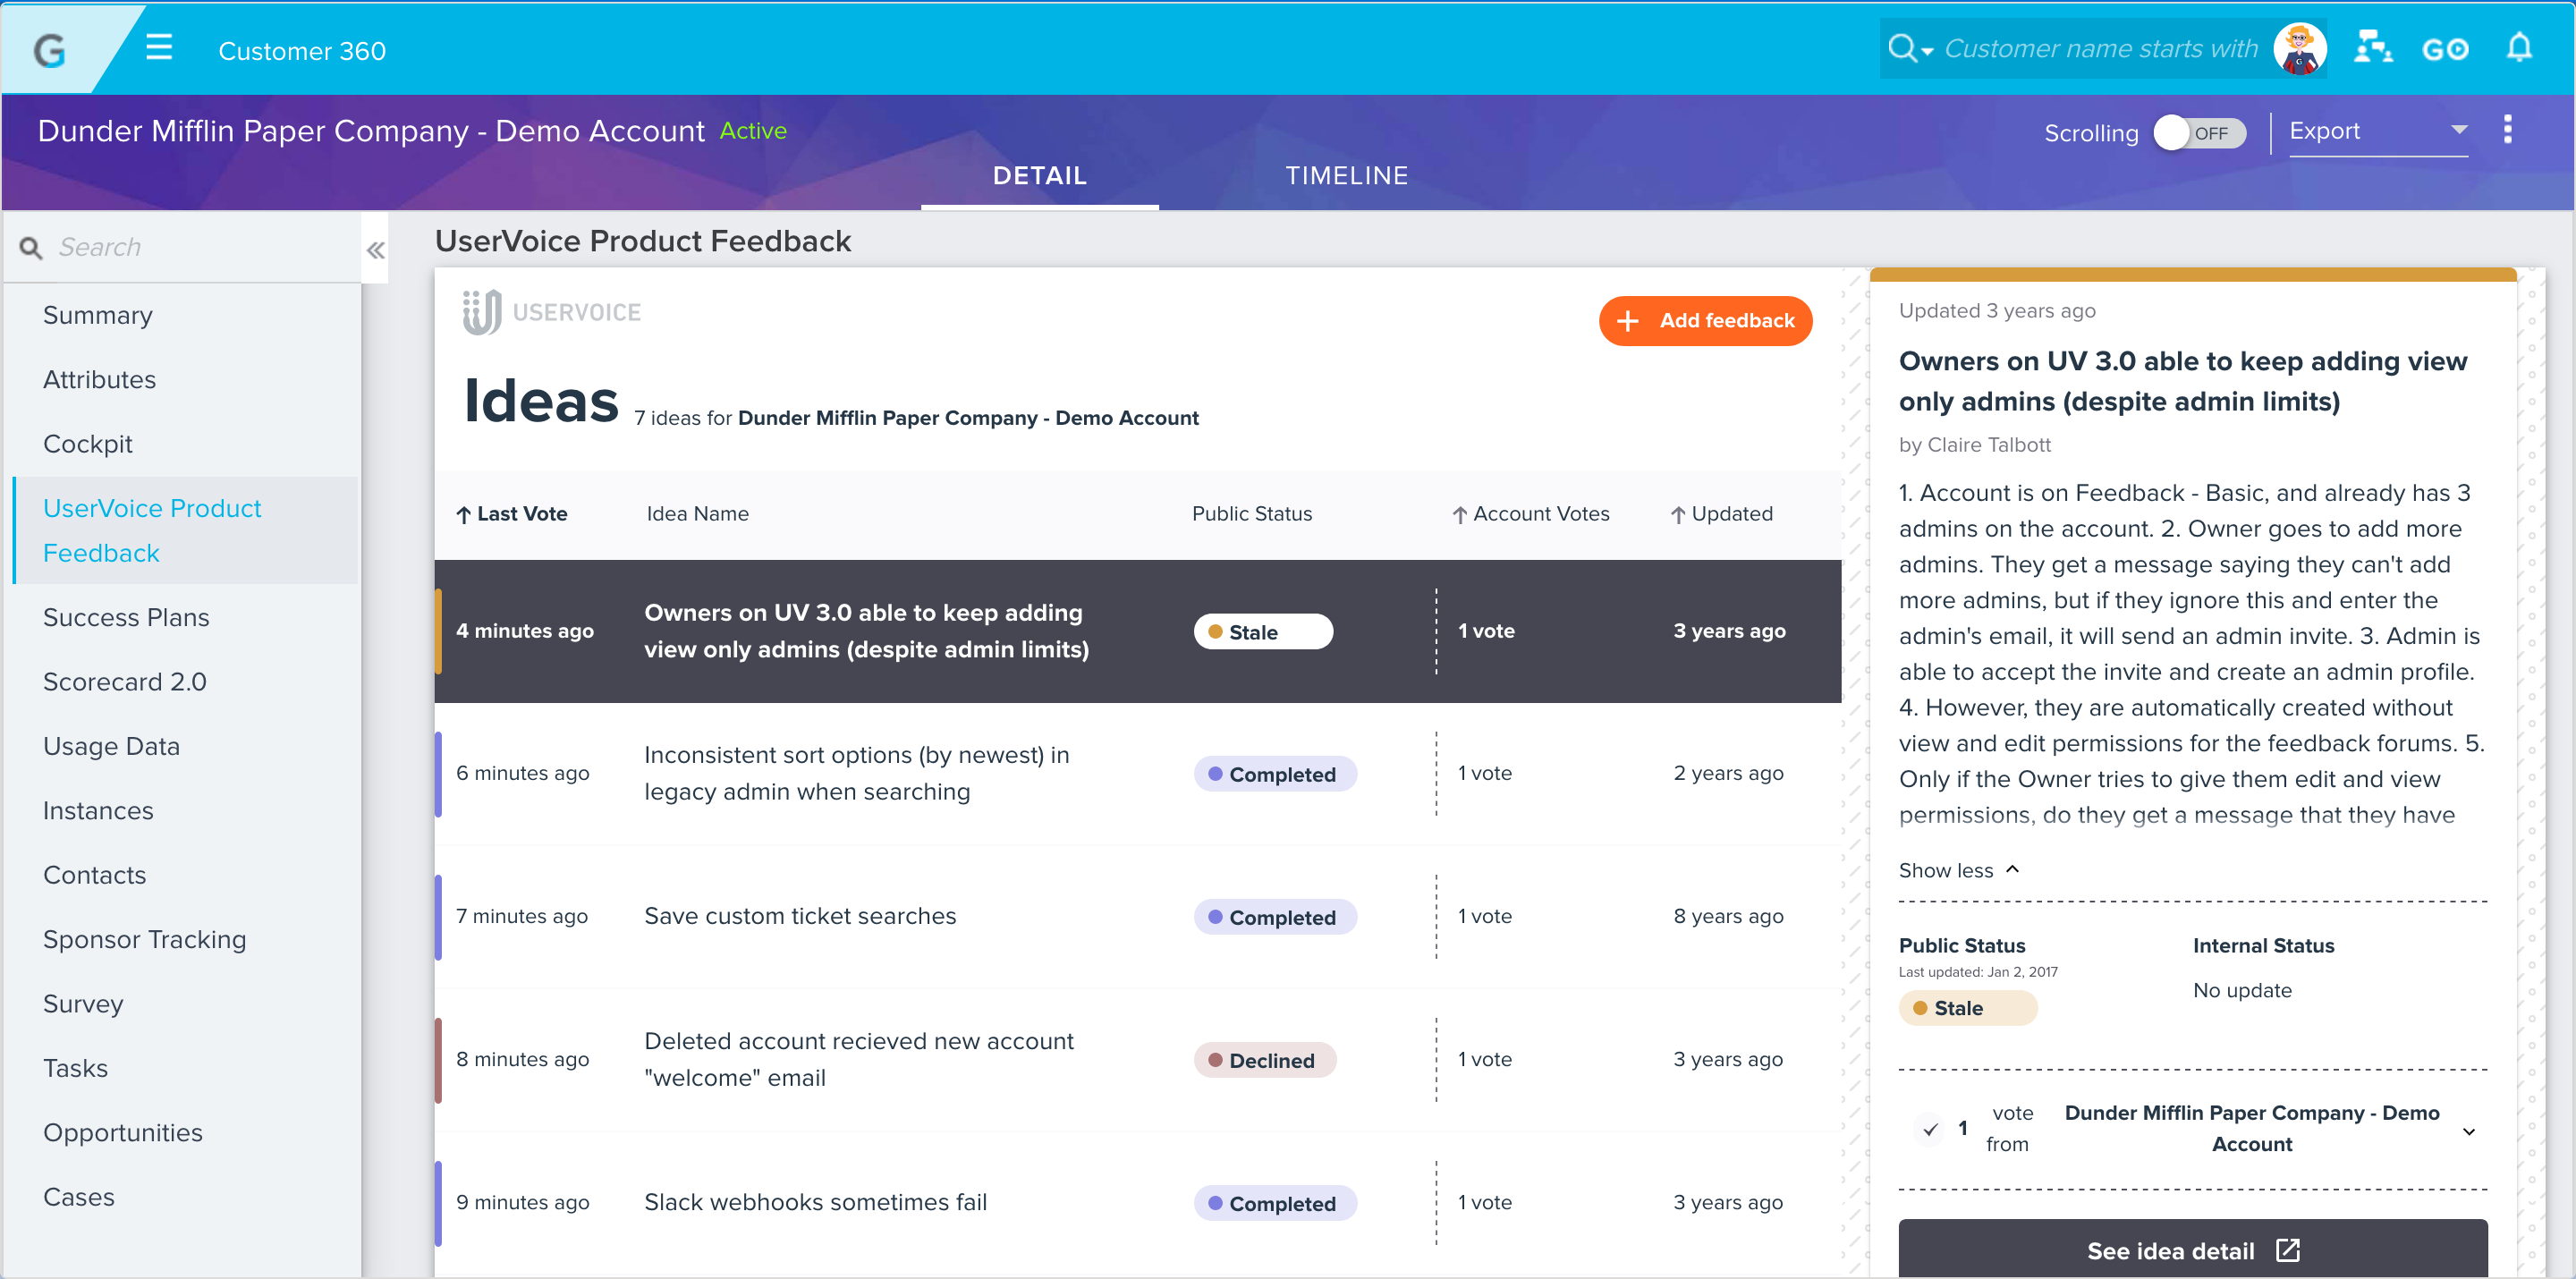Viewport: 2576px width, 1279px height.
Task: Open Success Plans in the sidebar
Action: pos(126,617)
